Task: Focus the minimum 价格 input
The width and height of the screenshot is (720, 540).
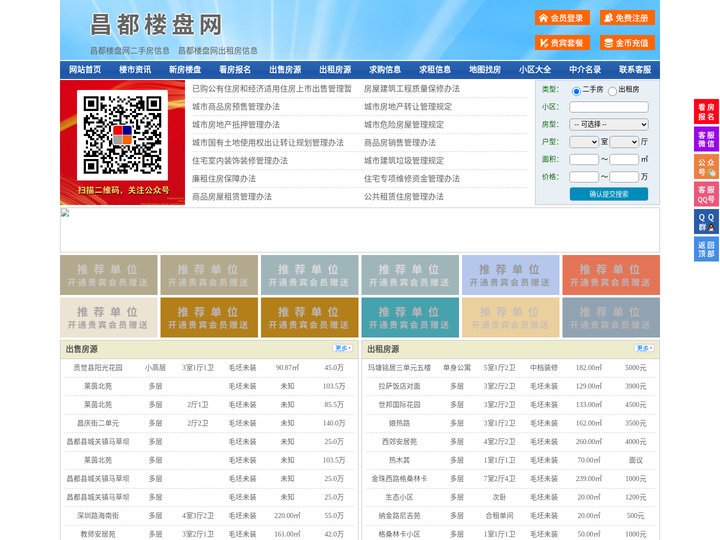Action: tap(584, 177)
